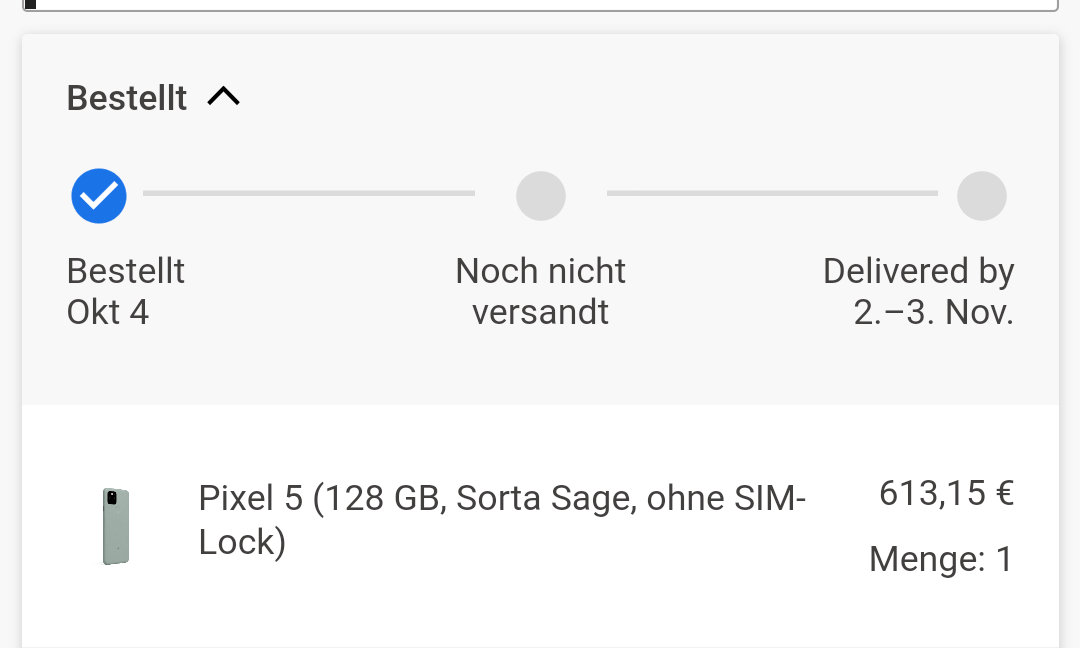The width and height of the screenshot is (1080, 648).
Task: Click the word versandt in the middle step
Action: click(x=541, y=312)
